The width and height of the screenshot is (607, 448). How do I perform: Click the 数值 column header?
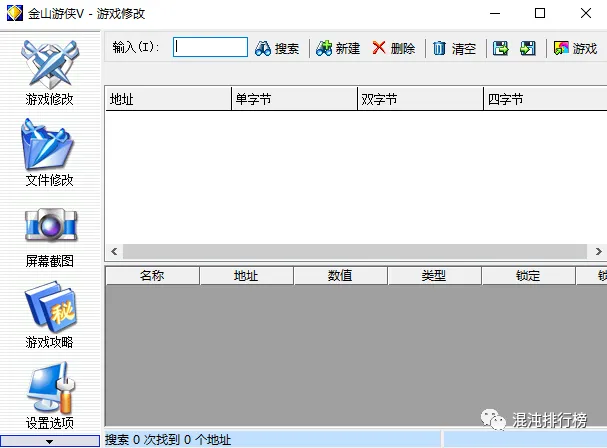(x=340, y=276)
